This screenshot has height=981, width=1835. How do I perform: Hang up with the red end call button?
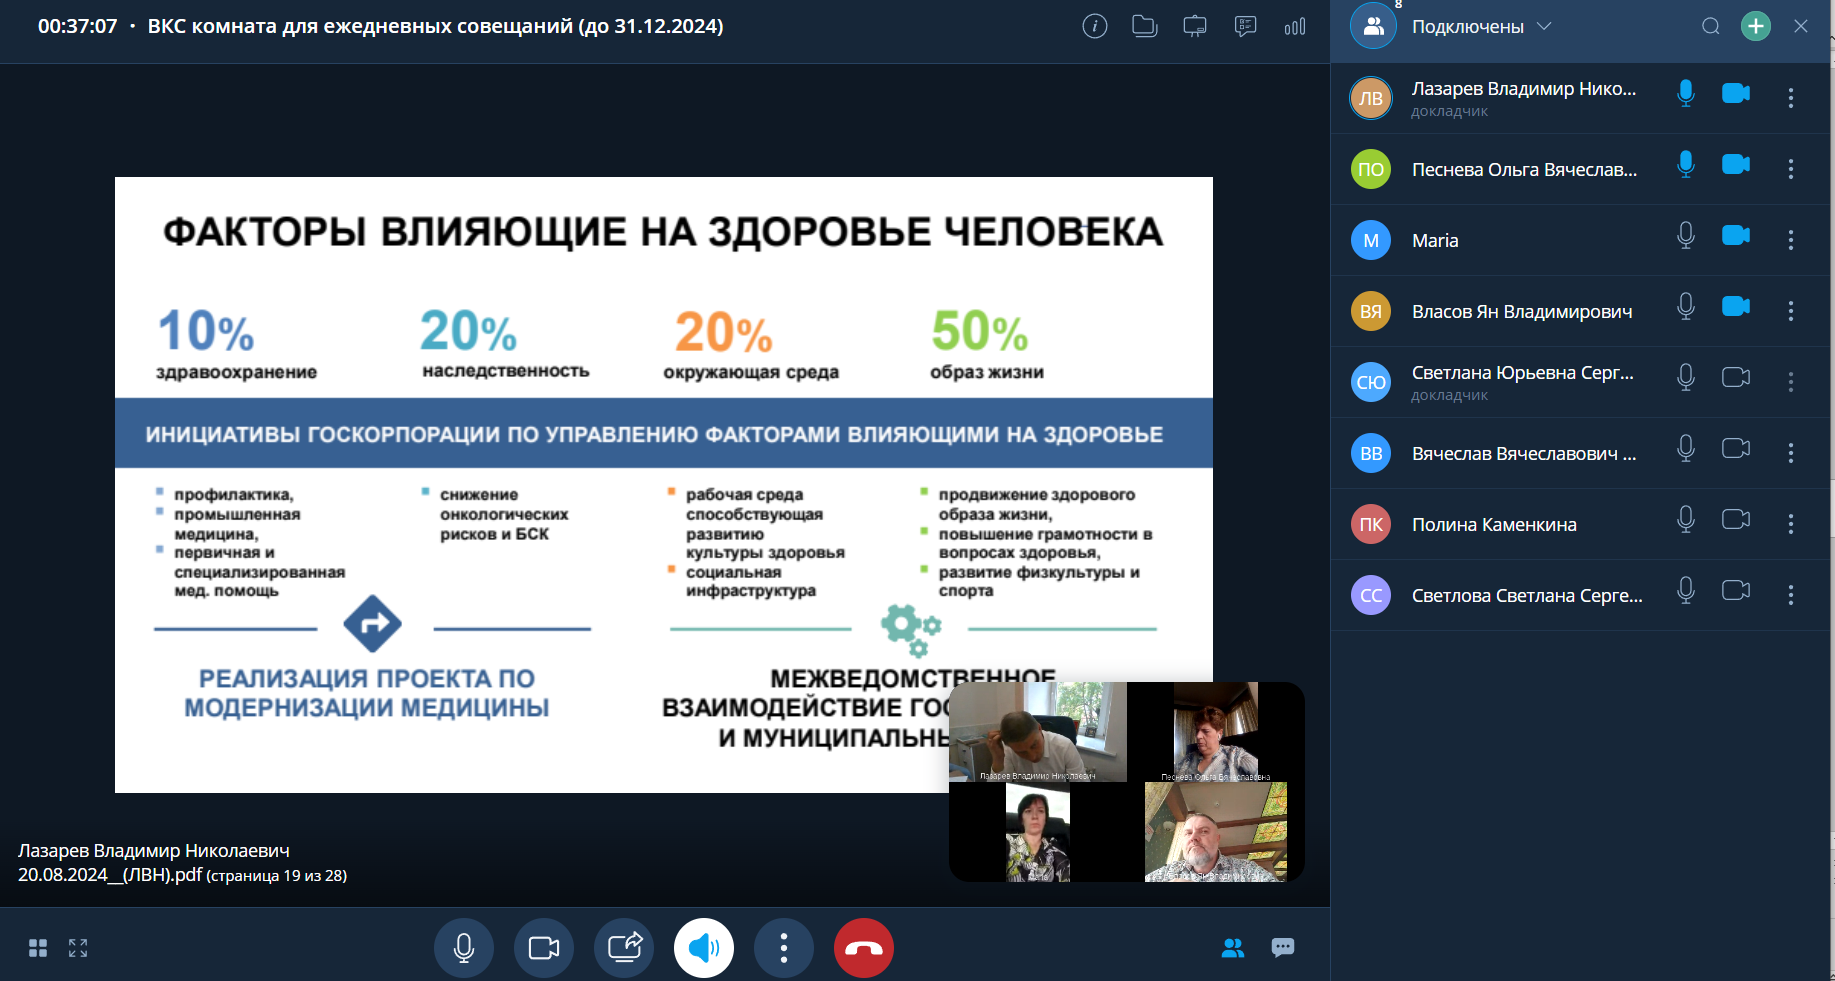tap(863, 947)
